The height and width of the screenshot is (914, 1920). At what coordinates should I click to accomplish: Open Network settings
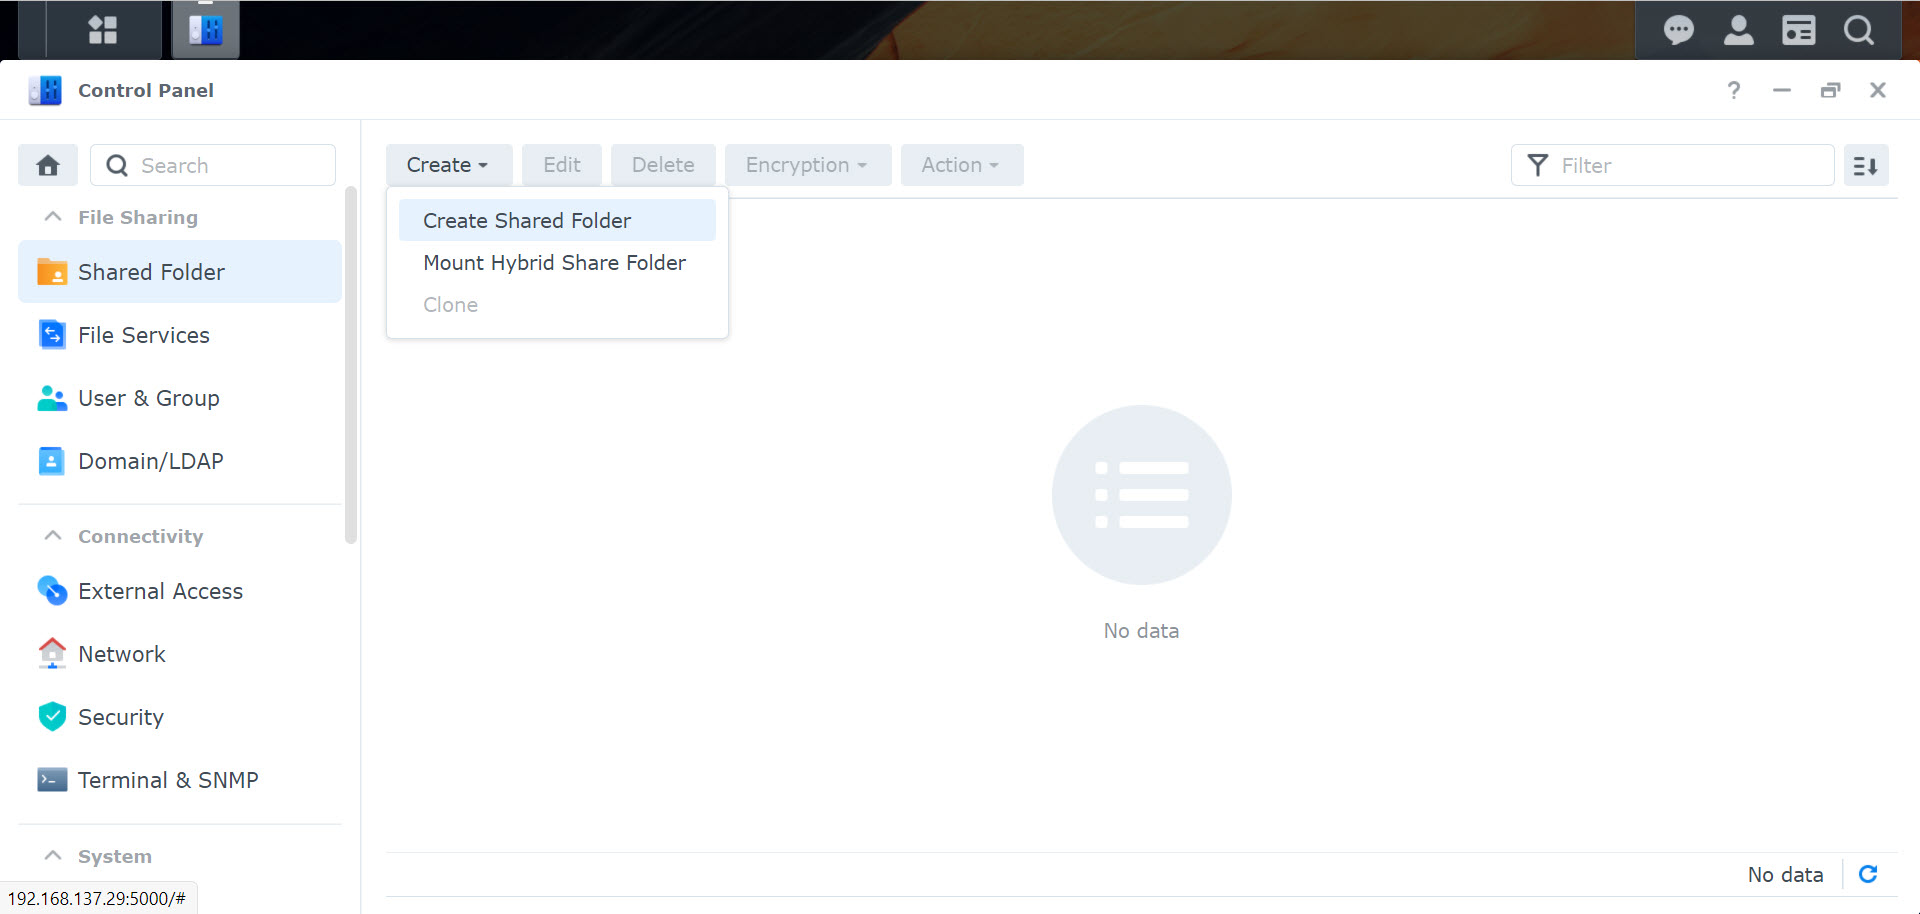(x=121, y=654)
